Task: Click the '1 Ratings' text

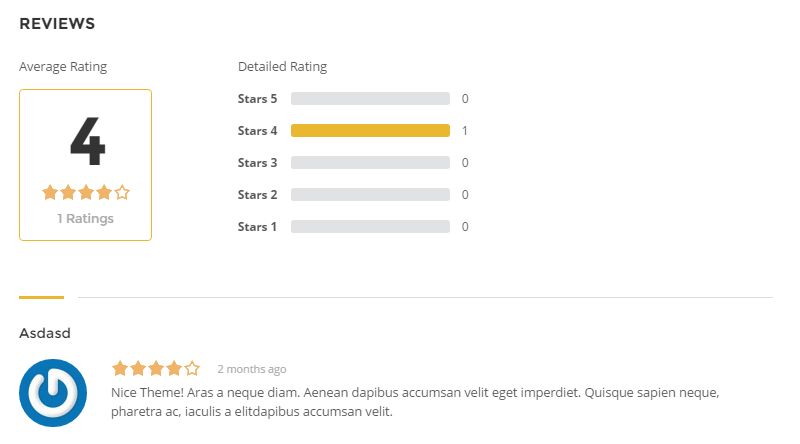Action: (85, 218)
